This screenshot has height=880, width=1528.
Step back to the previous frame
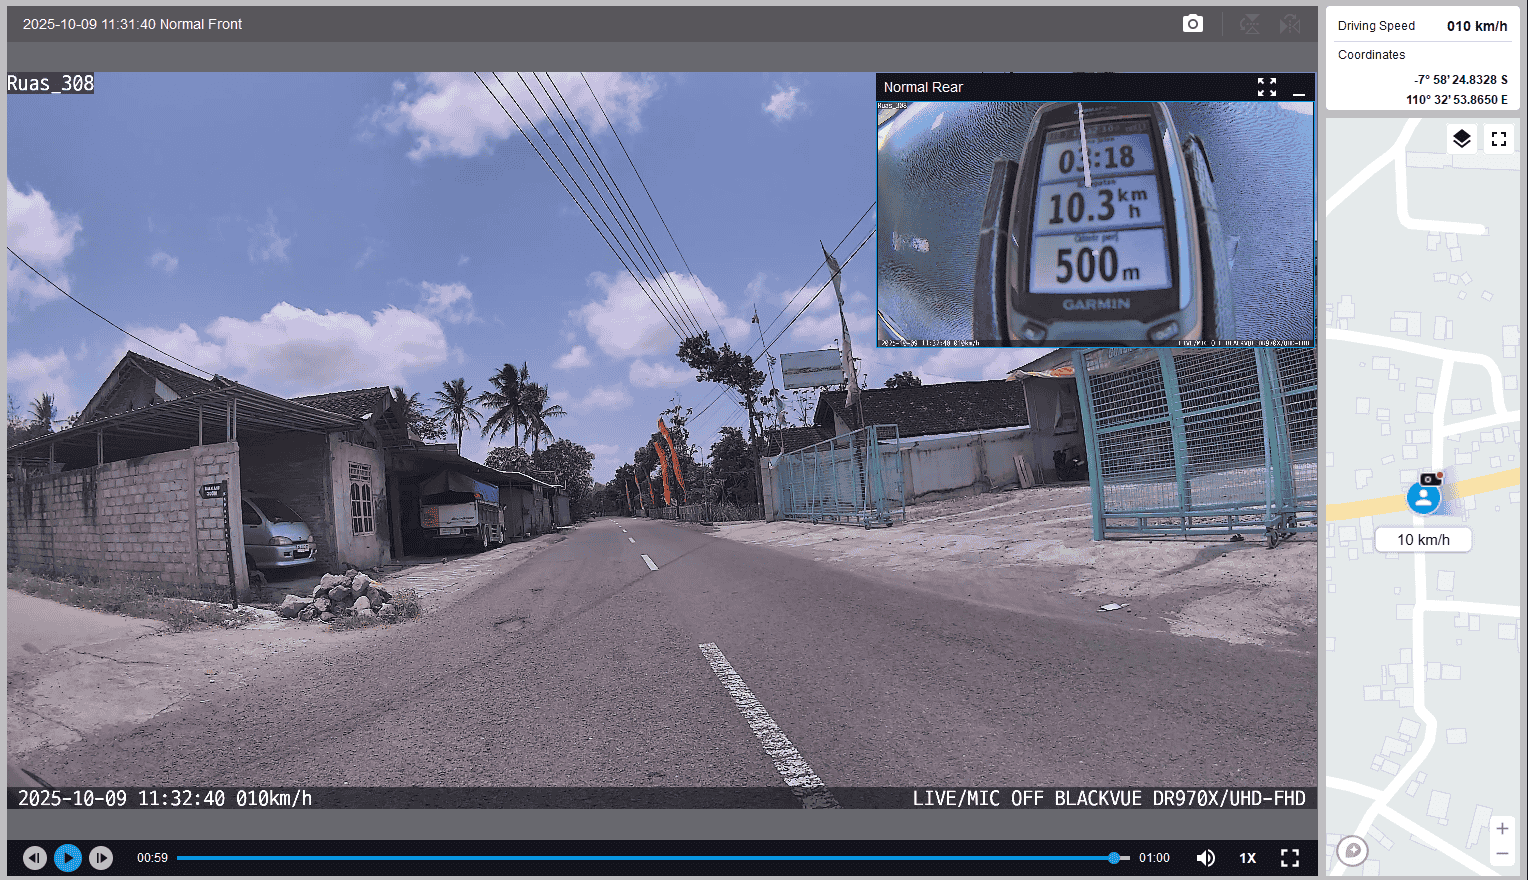click(x=35, y=858)
